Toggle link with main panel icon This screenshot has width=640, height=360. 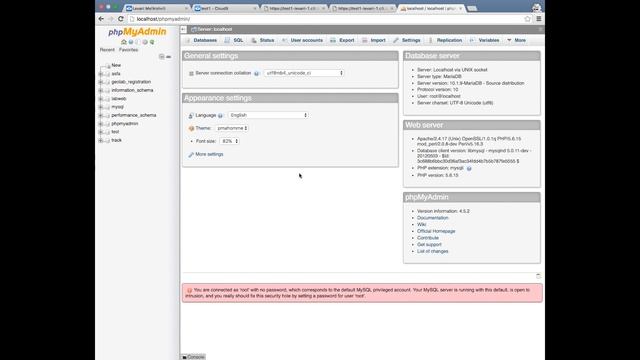169,57
